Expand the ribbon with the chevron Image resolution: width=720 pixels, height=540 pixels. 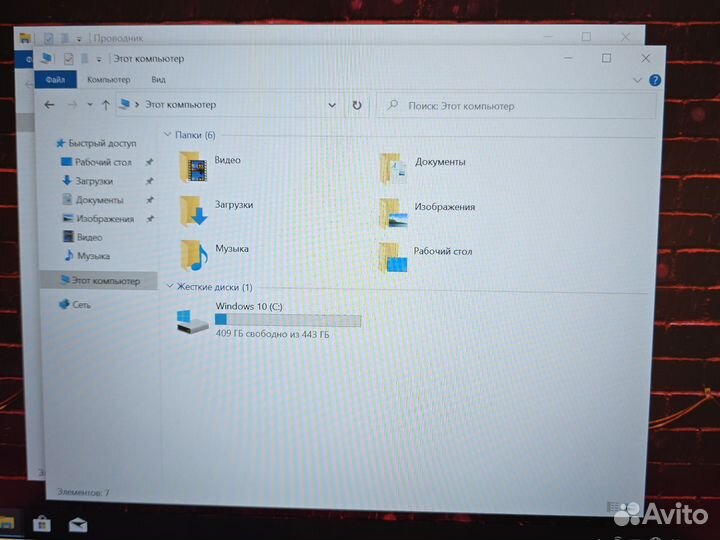pos(637,80)
